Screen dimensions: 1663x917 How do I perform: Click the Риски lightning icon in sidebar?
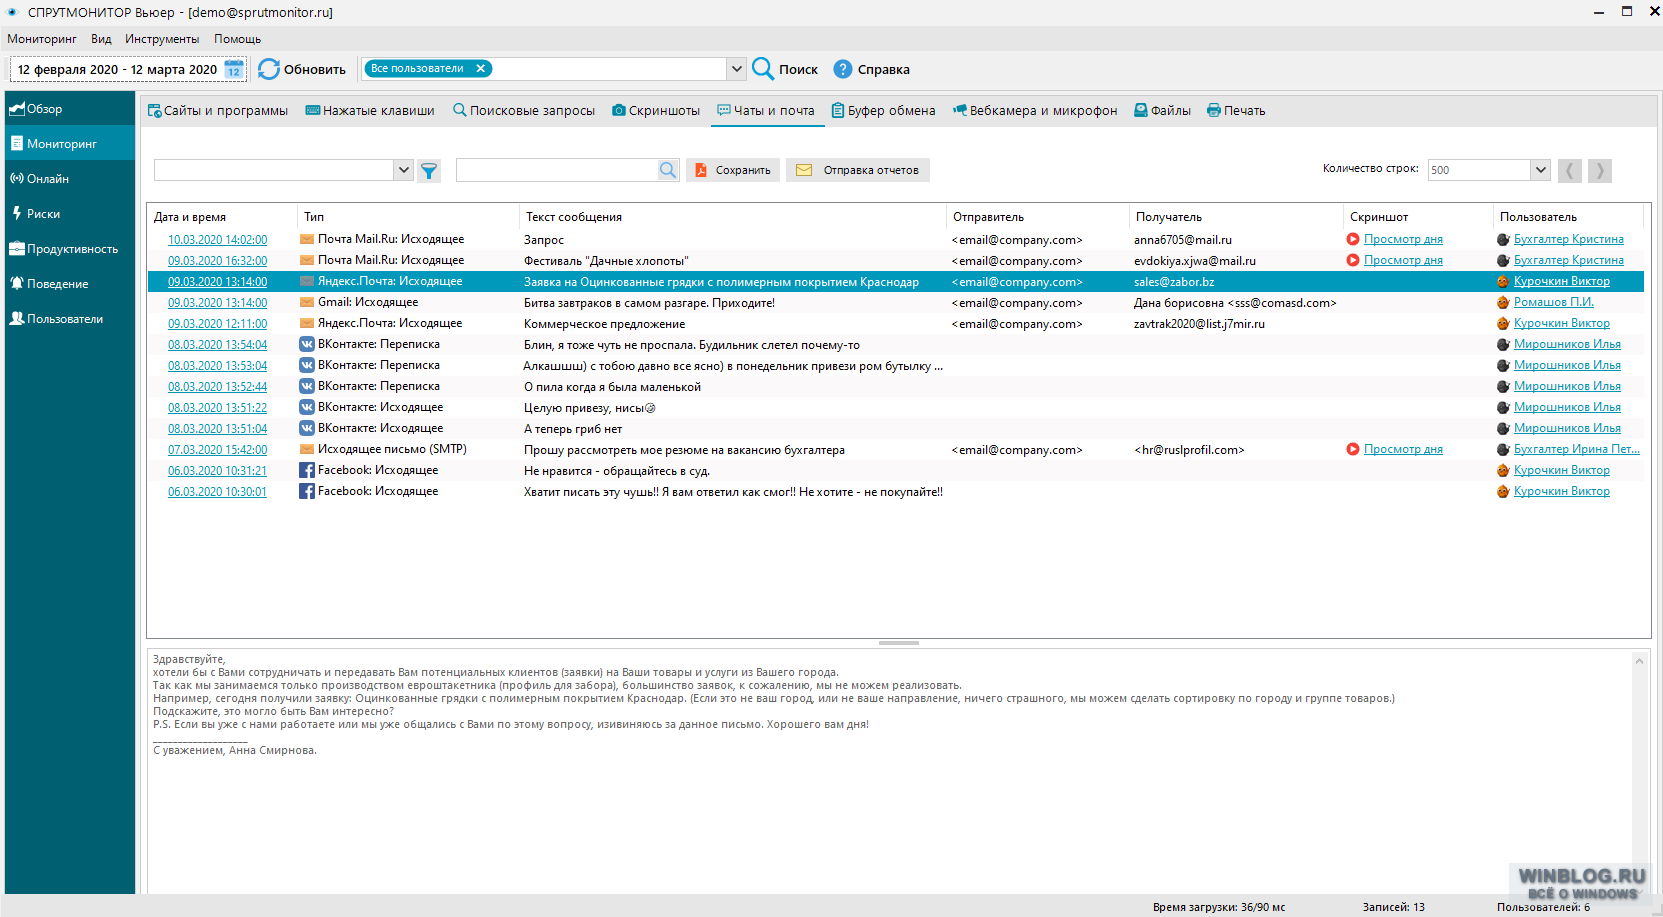(17, 213)
